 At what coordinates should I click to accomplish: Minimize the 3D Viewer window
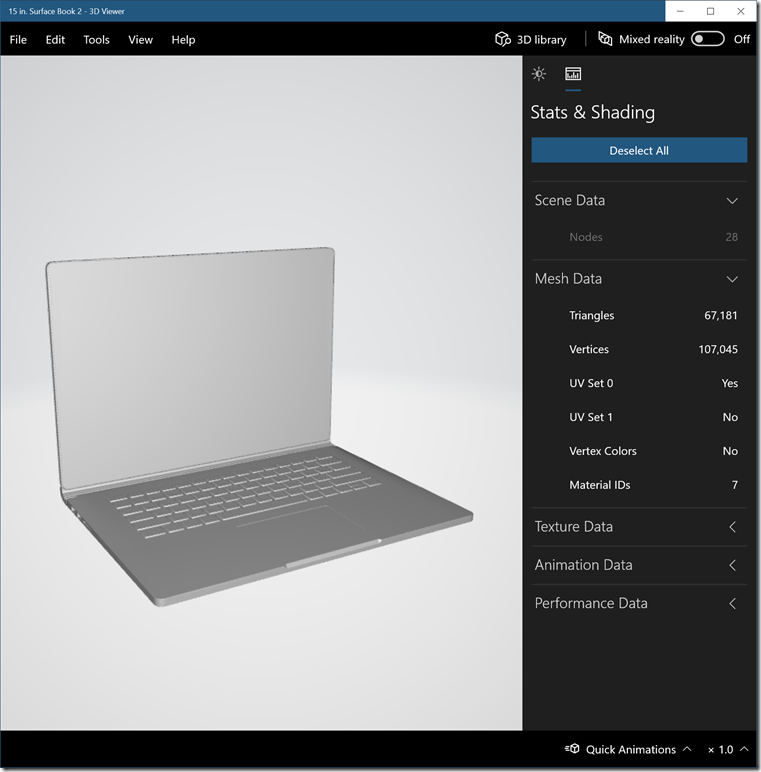pyautogui.click(x=680, y=11)
